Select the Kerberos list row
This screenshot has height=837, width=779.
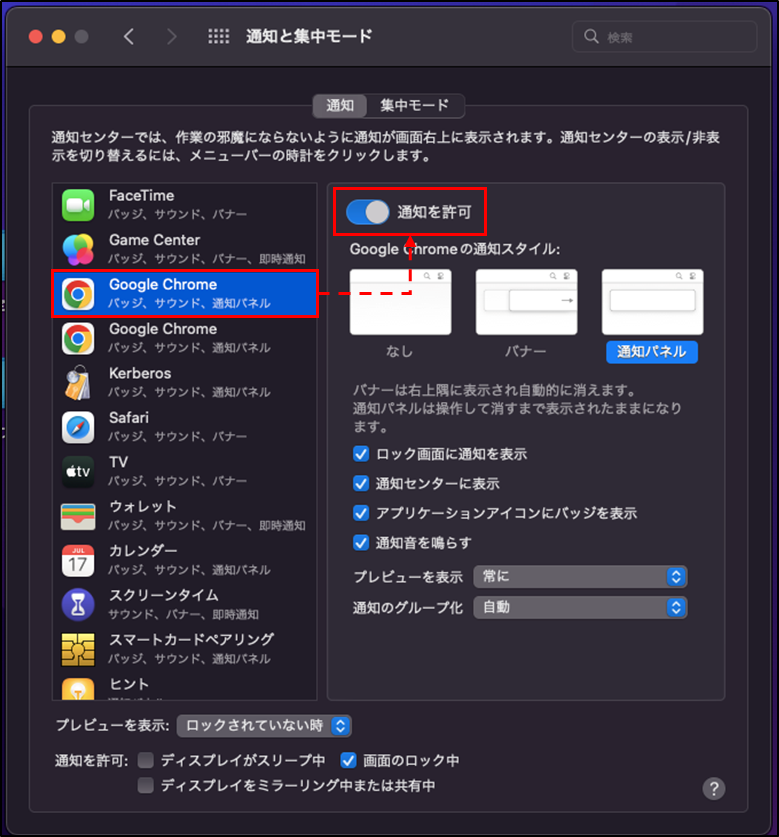(x=185, y=382)
